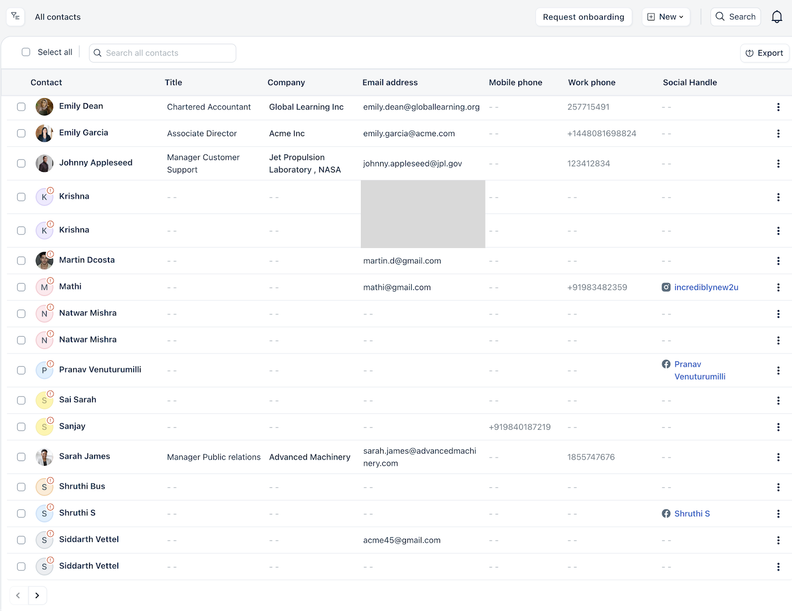Click Chartered Accountant title
Viewport: 792px width, 611px height.
209,107
